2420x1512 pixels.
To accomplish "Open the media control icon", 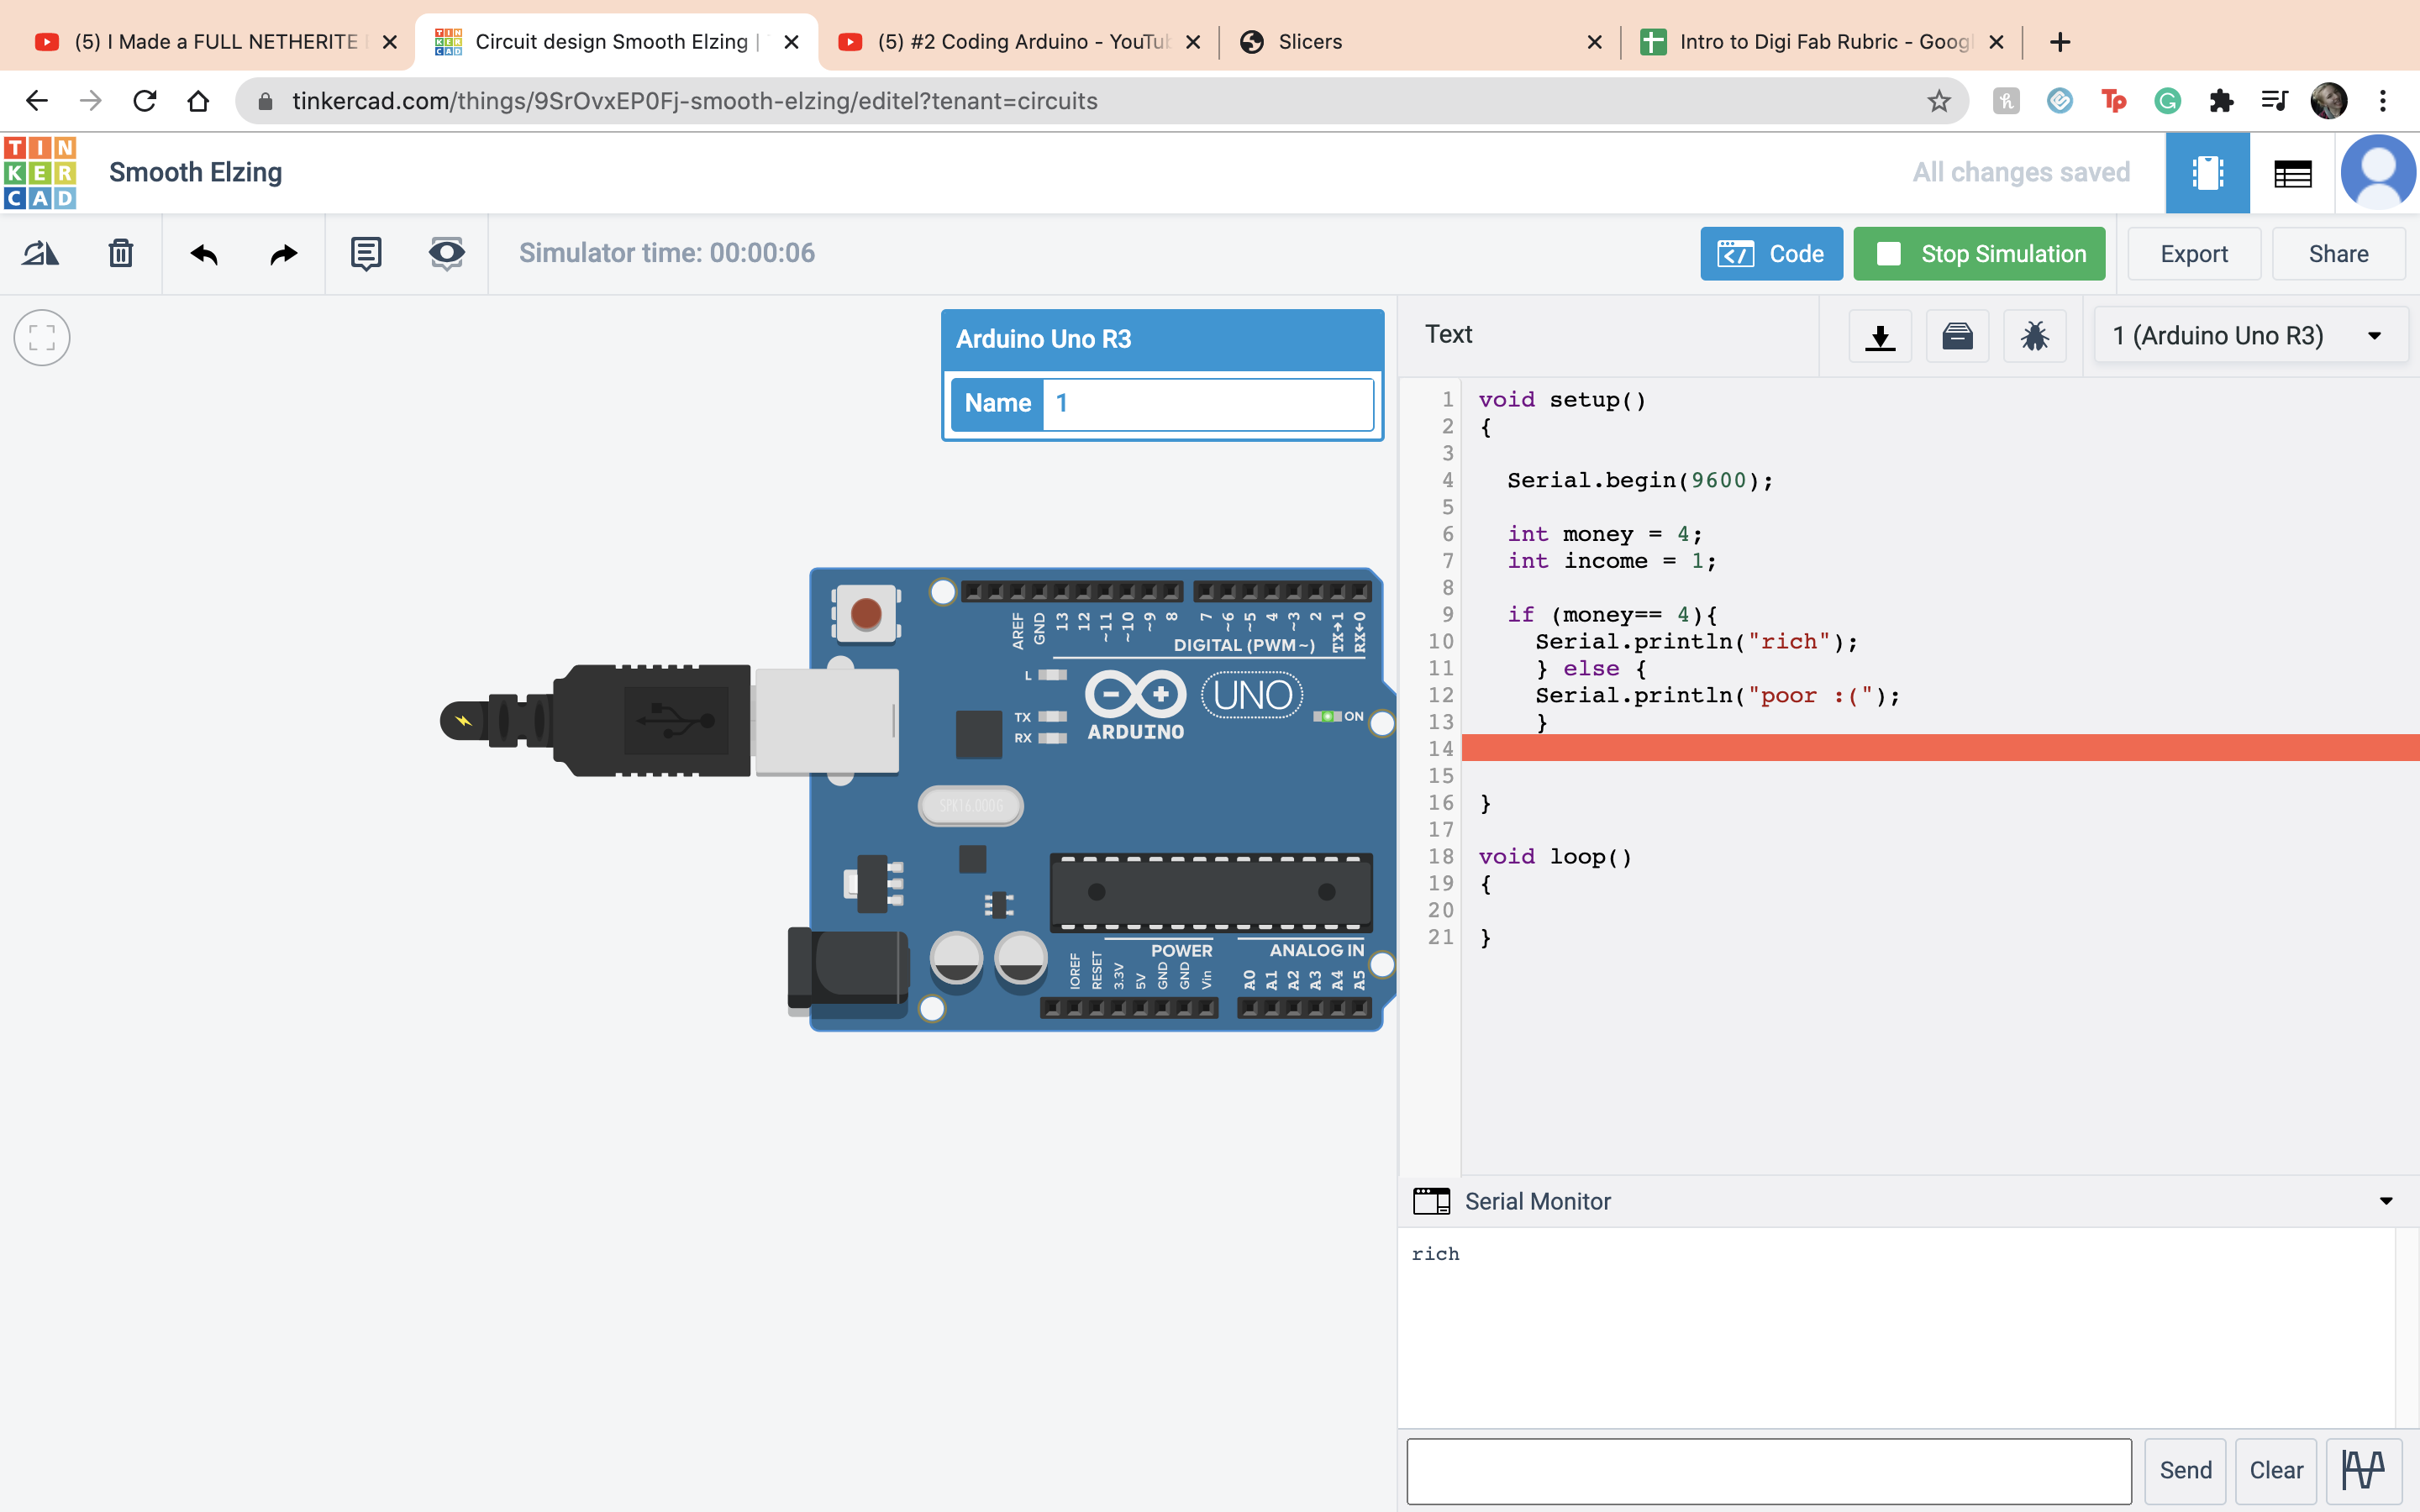I will coord(2275,101).
